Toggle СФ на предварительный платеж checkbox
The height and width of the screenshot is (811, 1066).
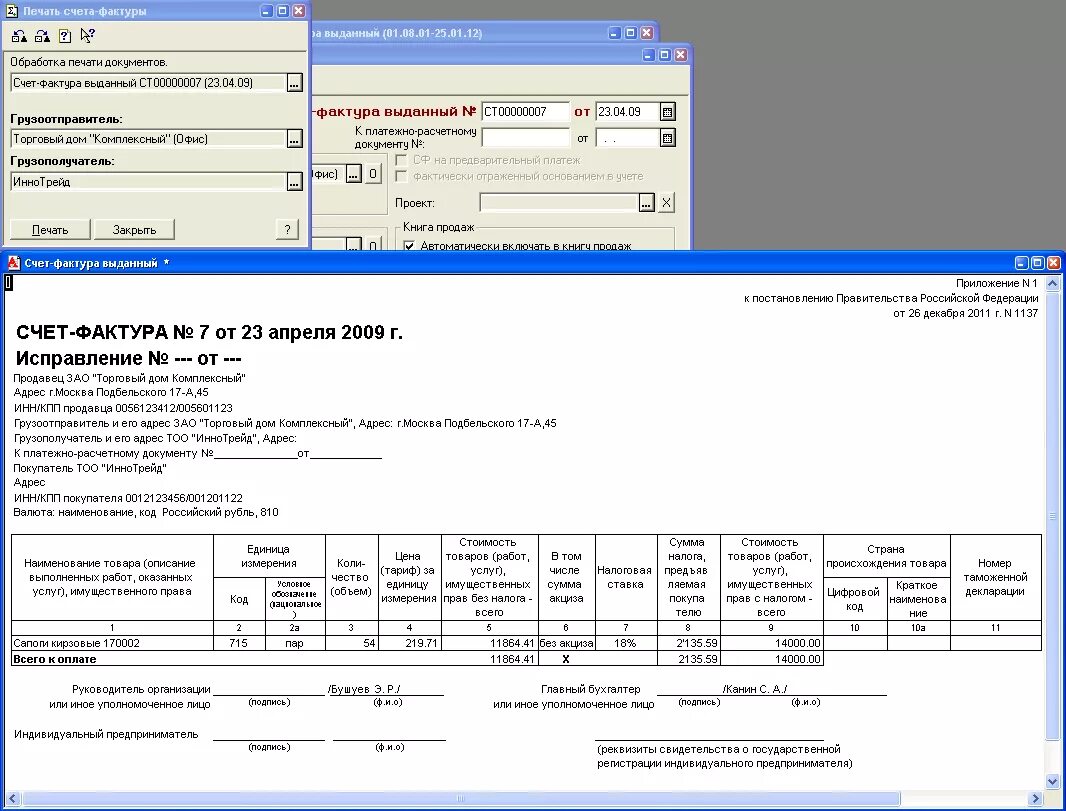click(402, 160)
